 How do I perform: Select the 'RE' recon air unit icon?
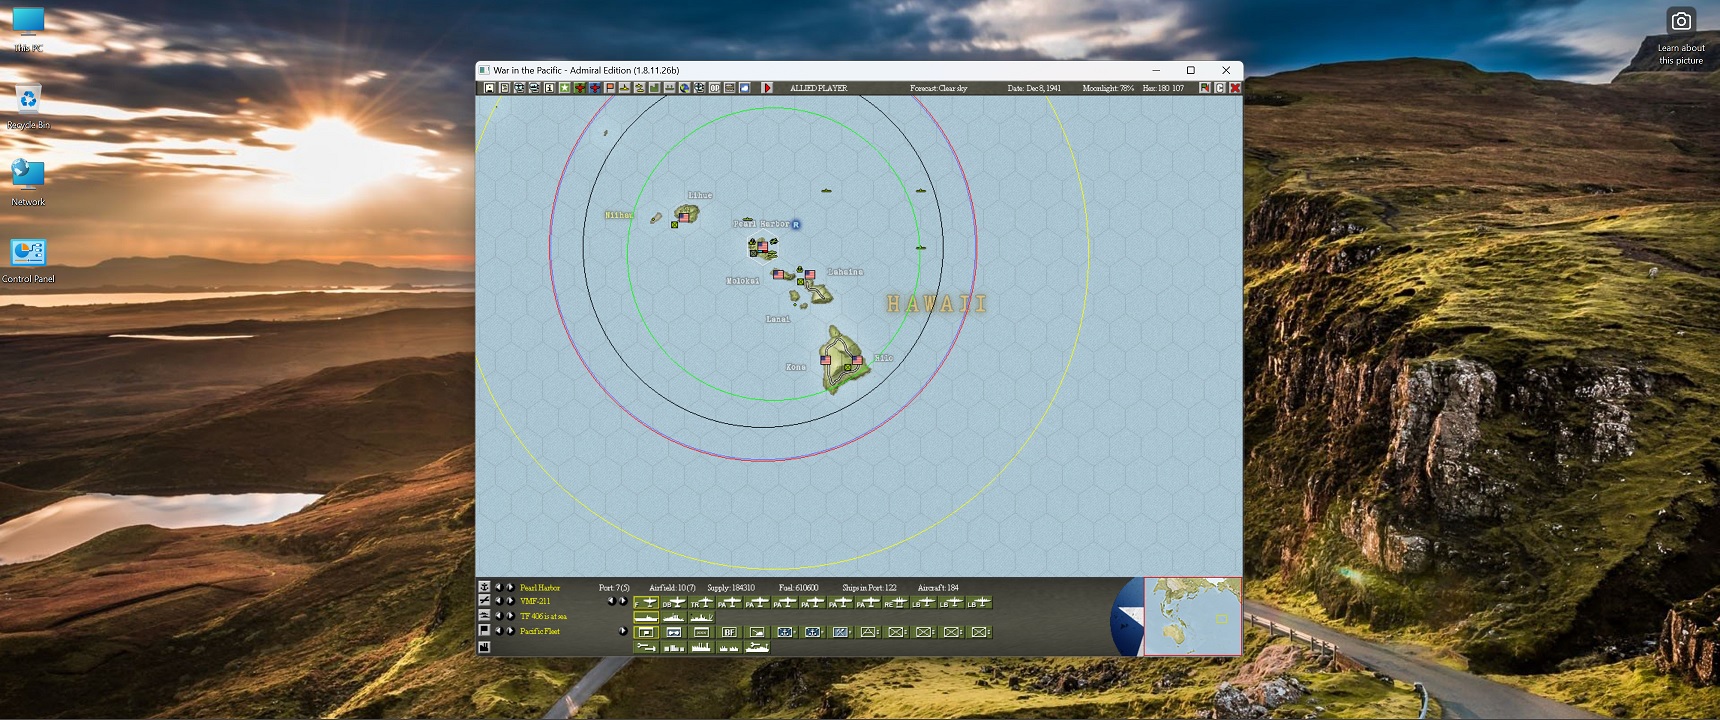pyautogui.click(x=895, y=603)
